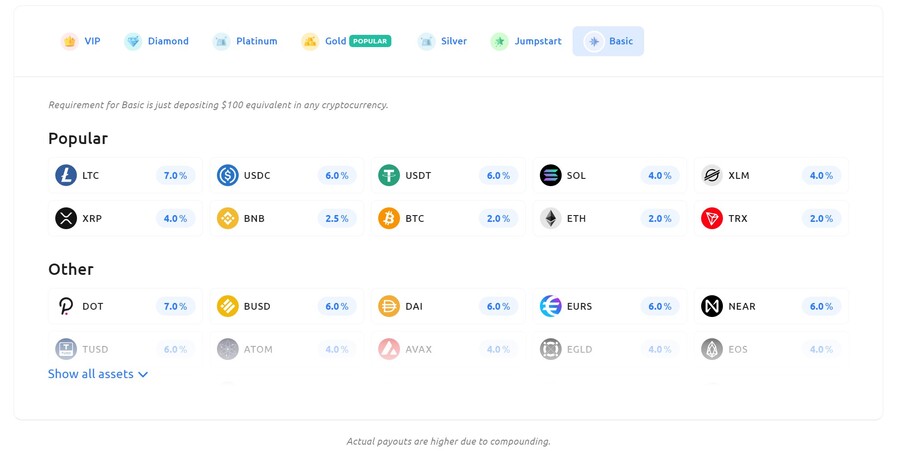Click the Bitcoin BTC coin icon
This screenshot has height=451, width=900.
pos(389,219)
